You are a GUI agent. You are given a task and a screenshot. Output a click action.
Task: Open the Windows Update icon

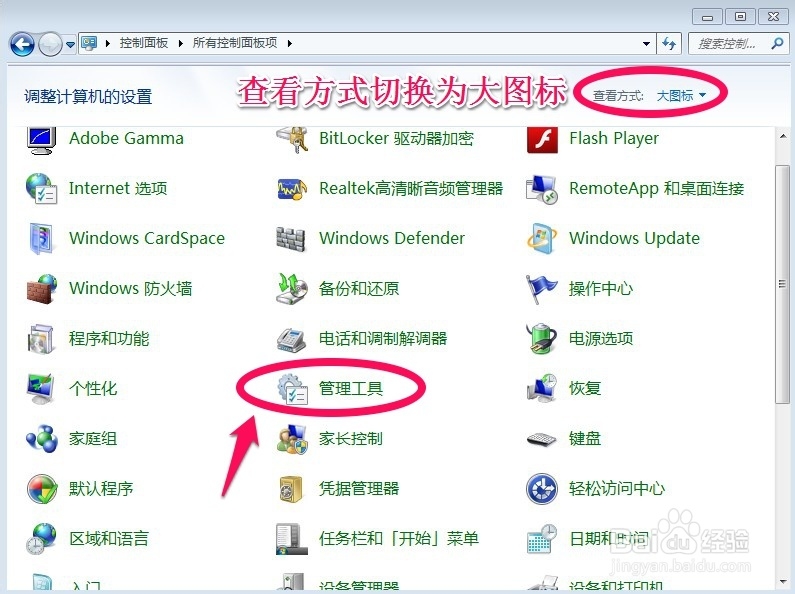click(542, 238)
